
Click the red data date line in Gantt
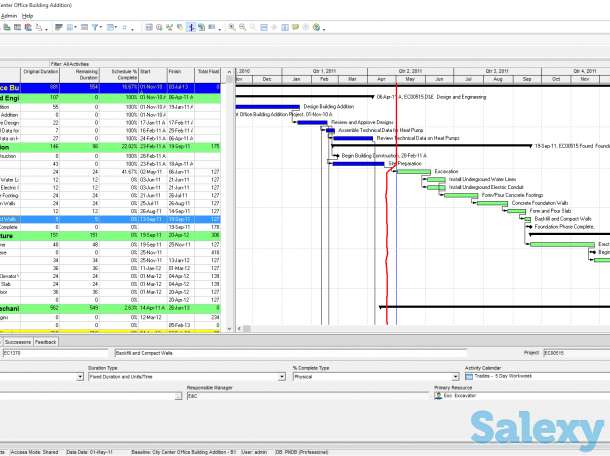click(x=385, y=250)
